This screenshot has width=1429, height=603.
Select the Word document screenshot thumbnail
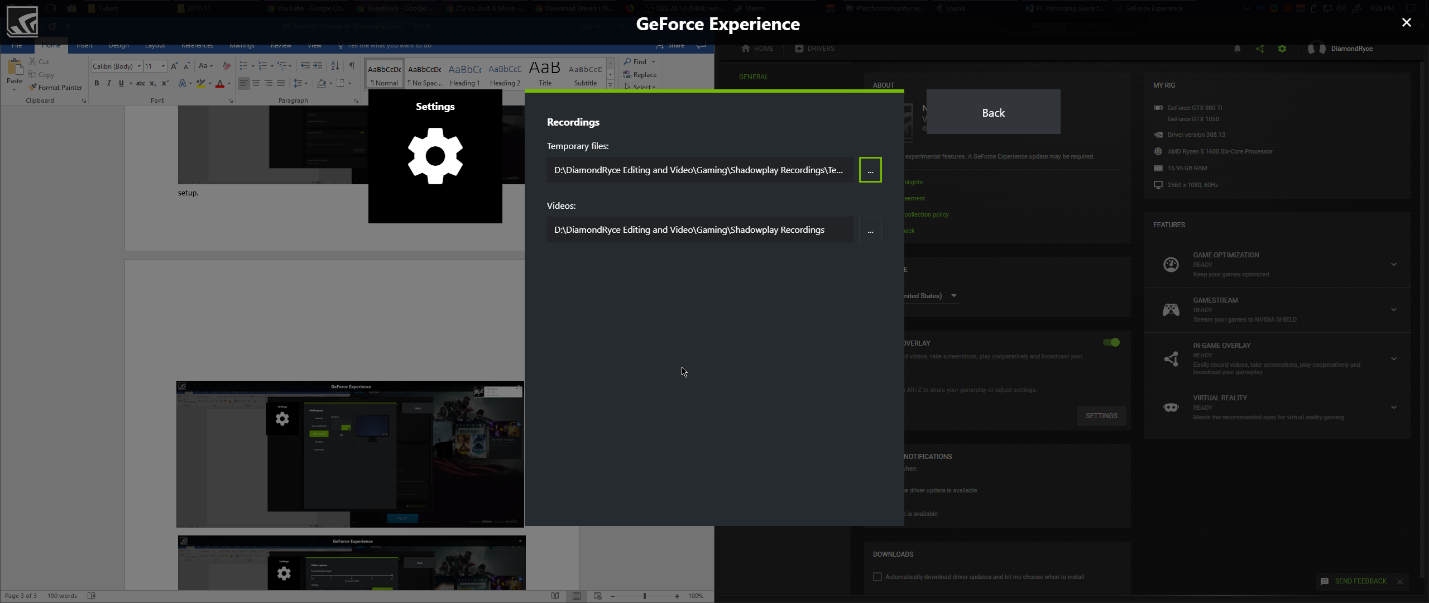(350, 454)
